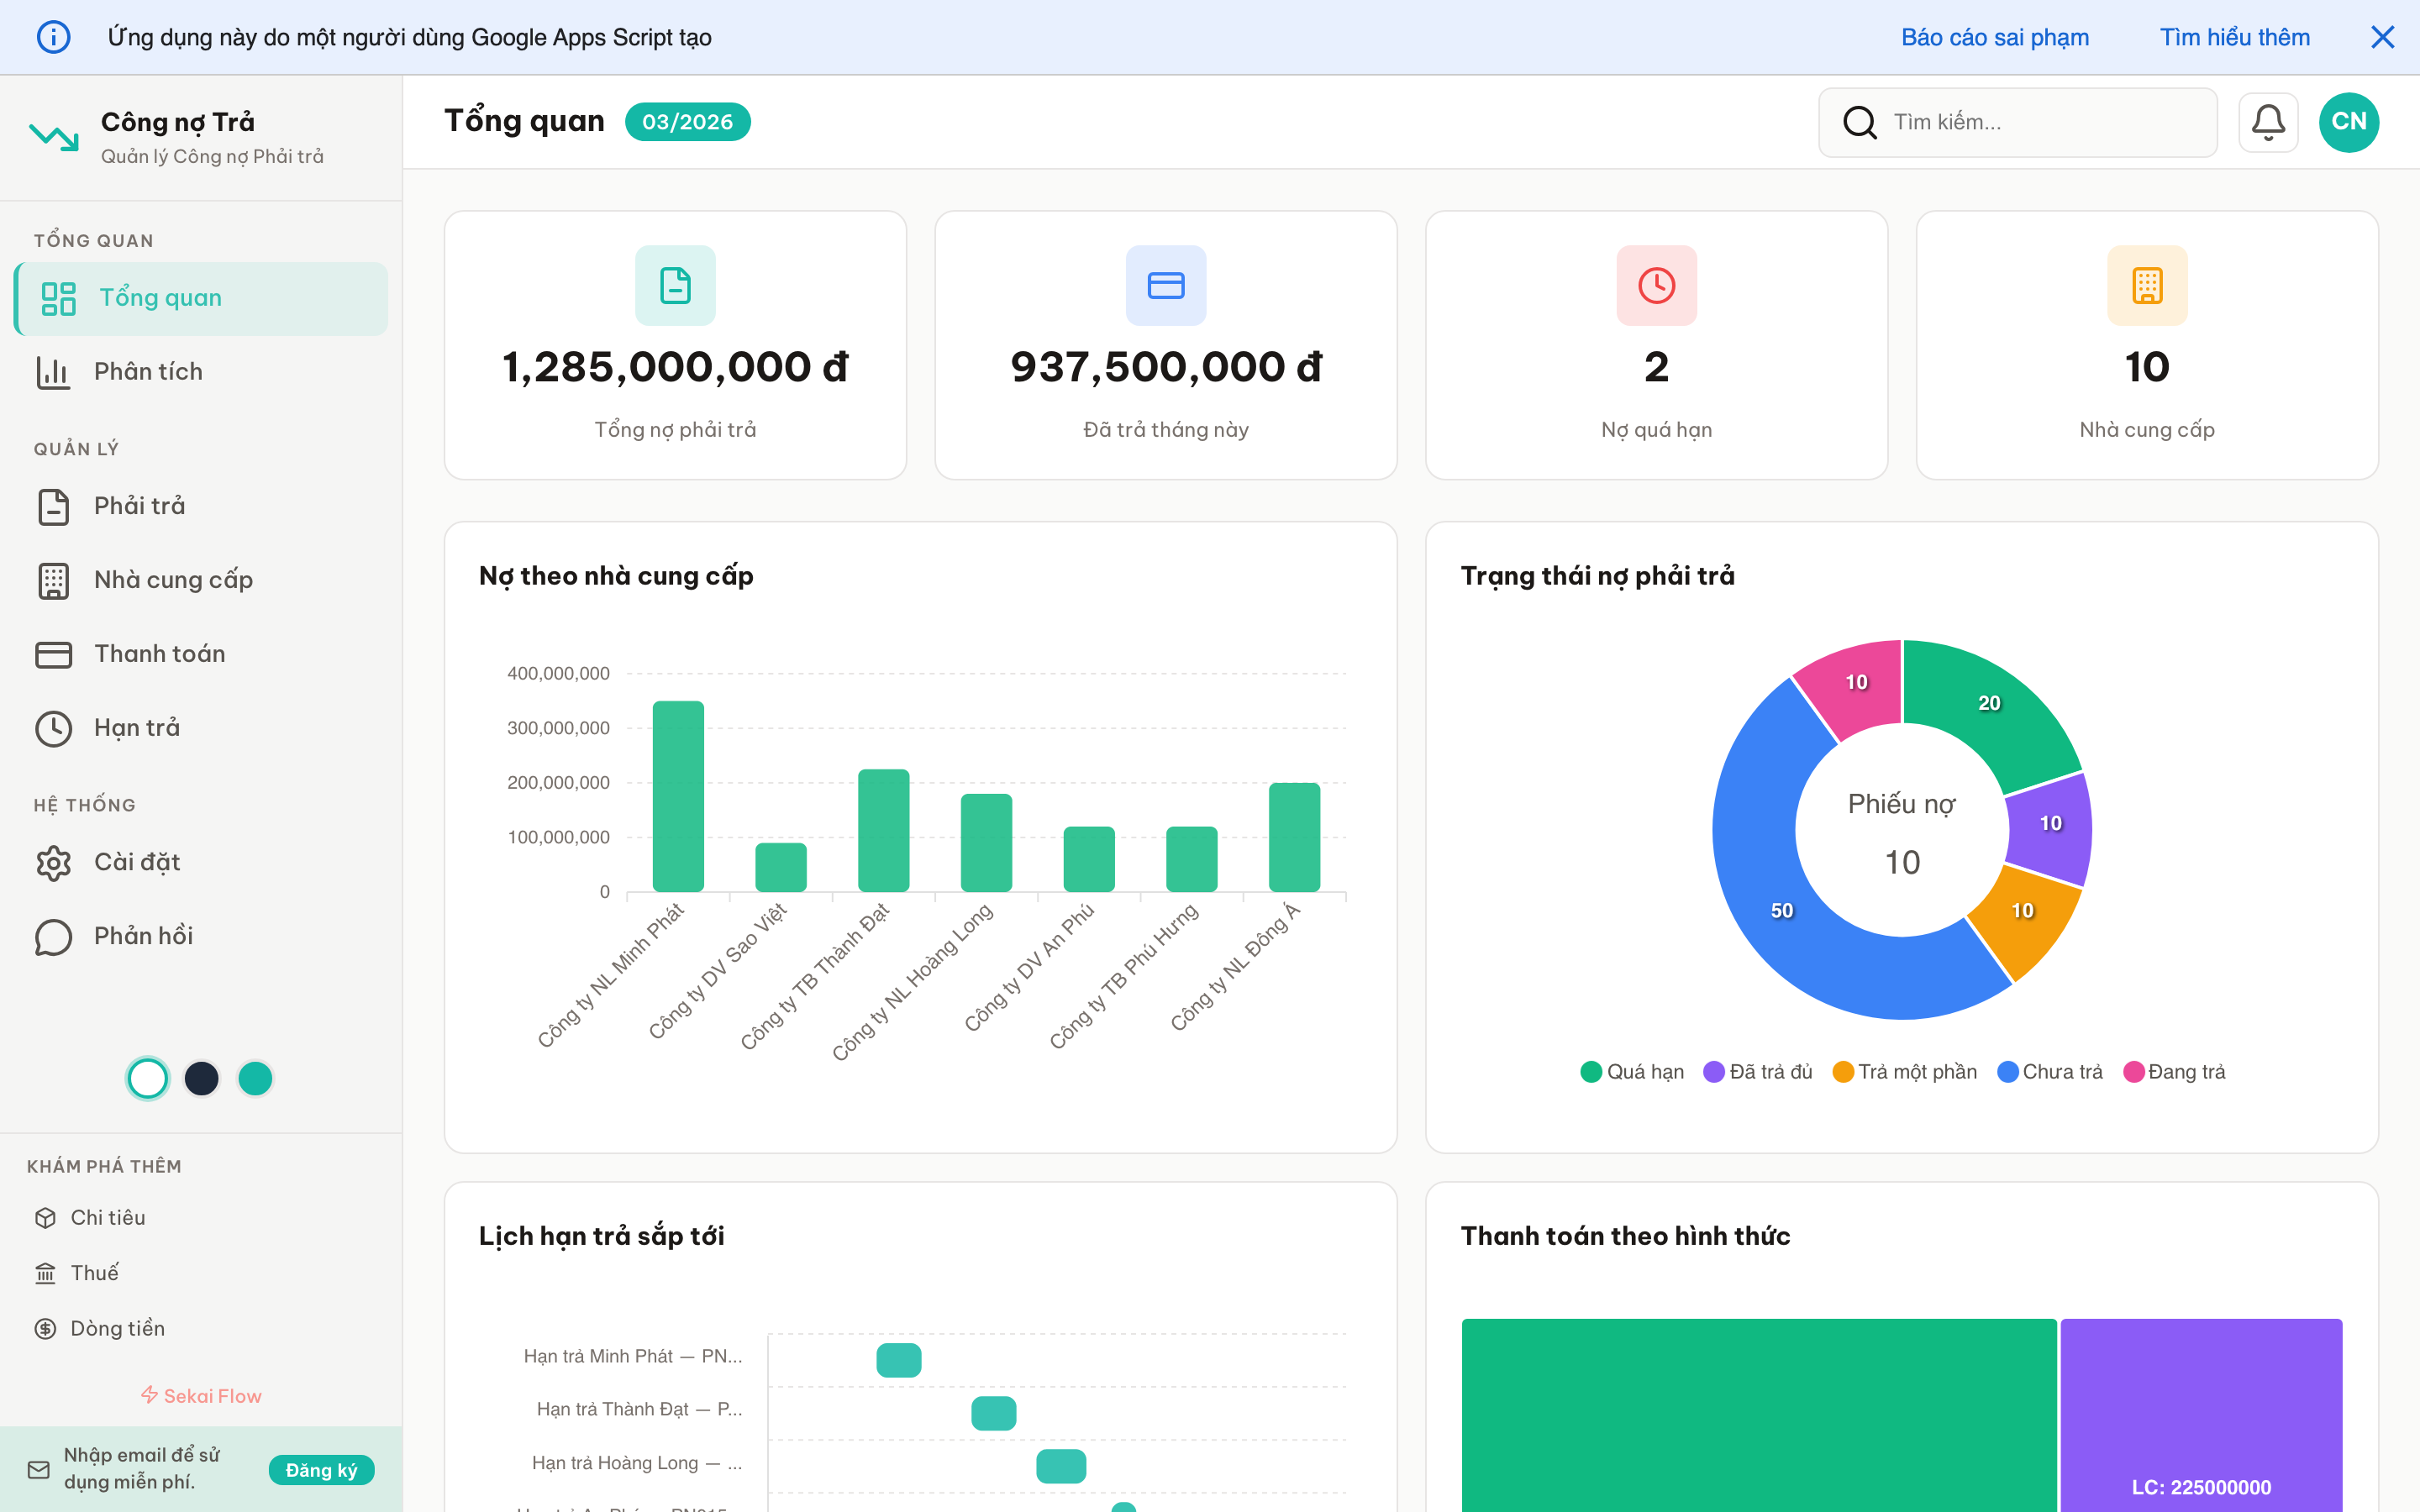Click the 03/2026 period badge
2420x1512 pixels.
[x=687, y=122]
